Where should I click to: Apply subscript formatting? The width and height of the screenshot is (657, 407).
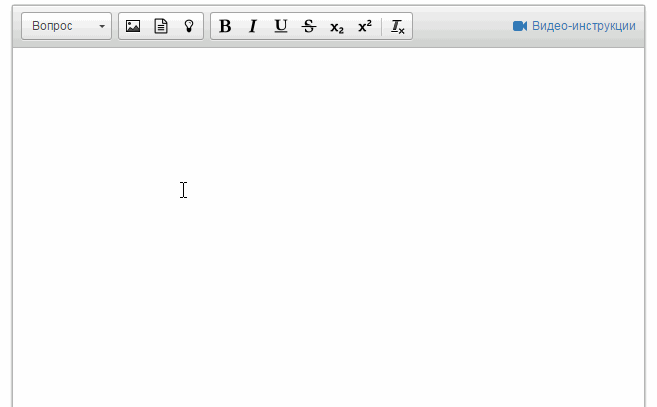337,26
